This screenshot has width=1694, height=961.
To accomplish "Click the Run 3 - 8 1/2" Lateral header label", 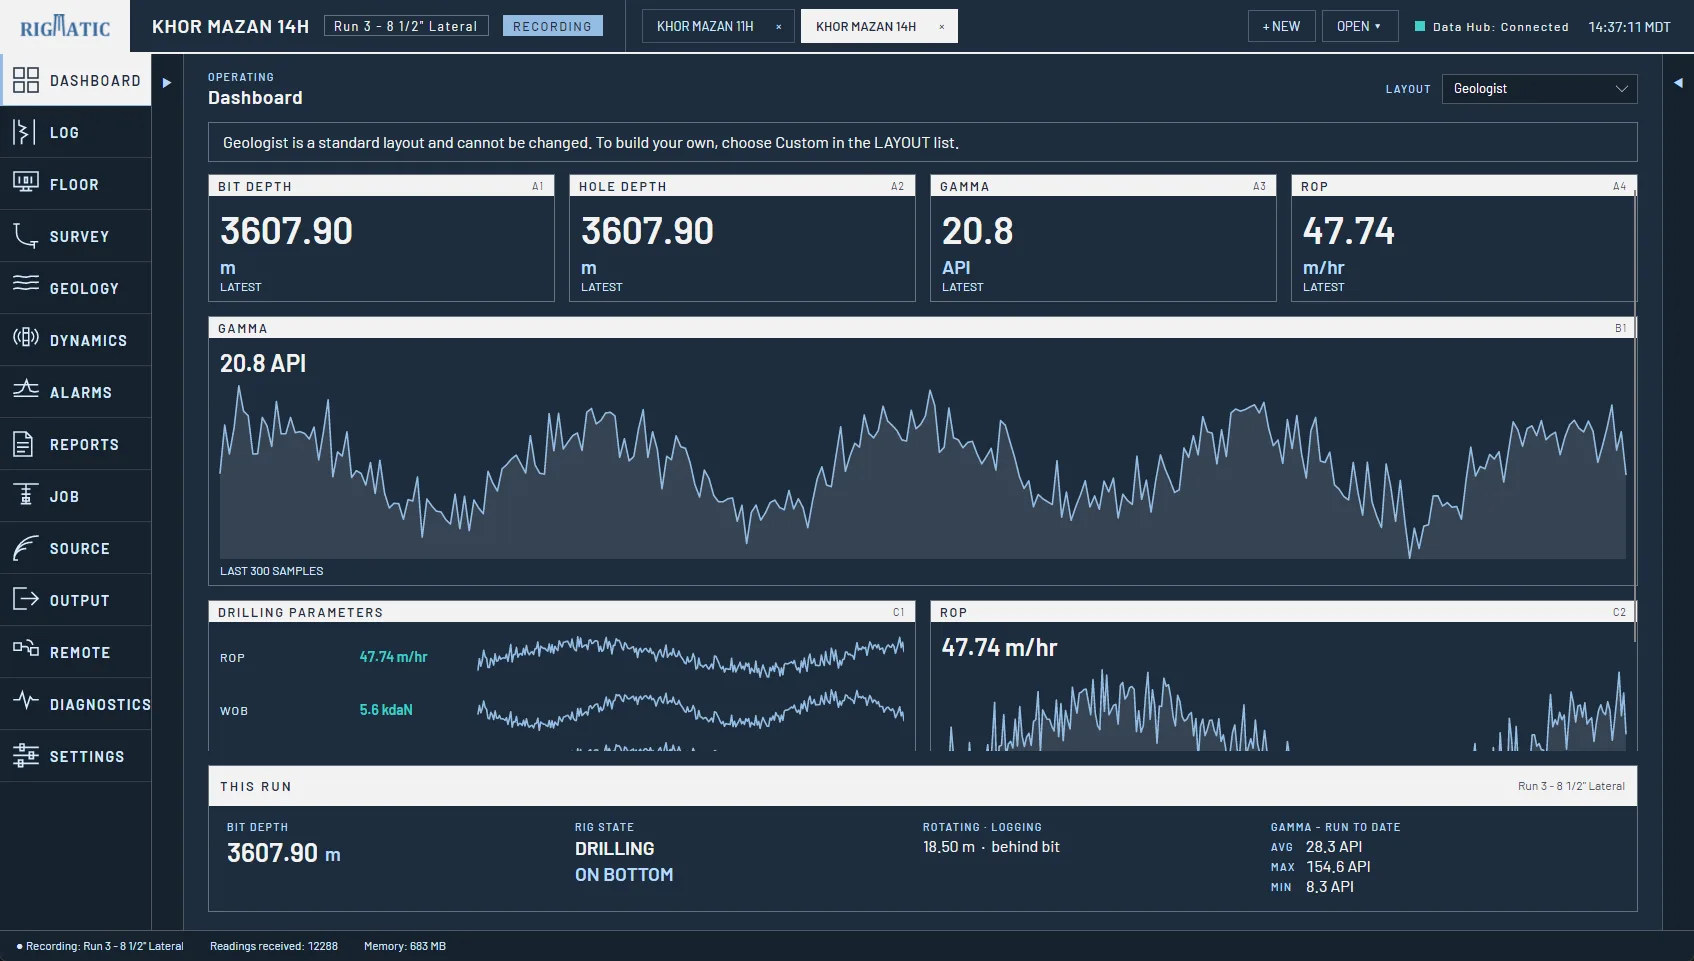I will point(406,26).
